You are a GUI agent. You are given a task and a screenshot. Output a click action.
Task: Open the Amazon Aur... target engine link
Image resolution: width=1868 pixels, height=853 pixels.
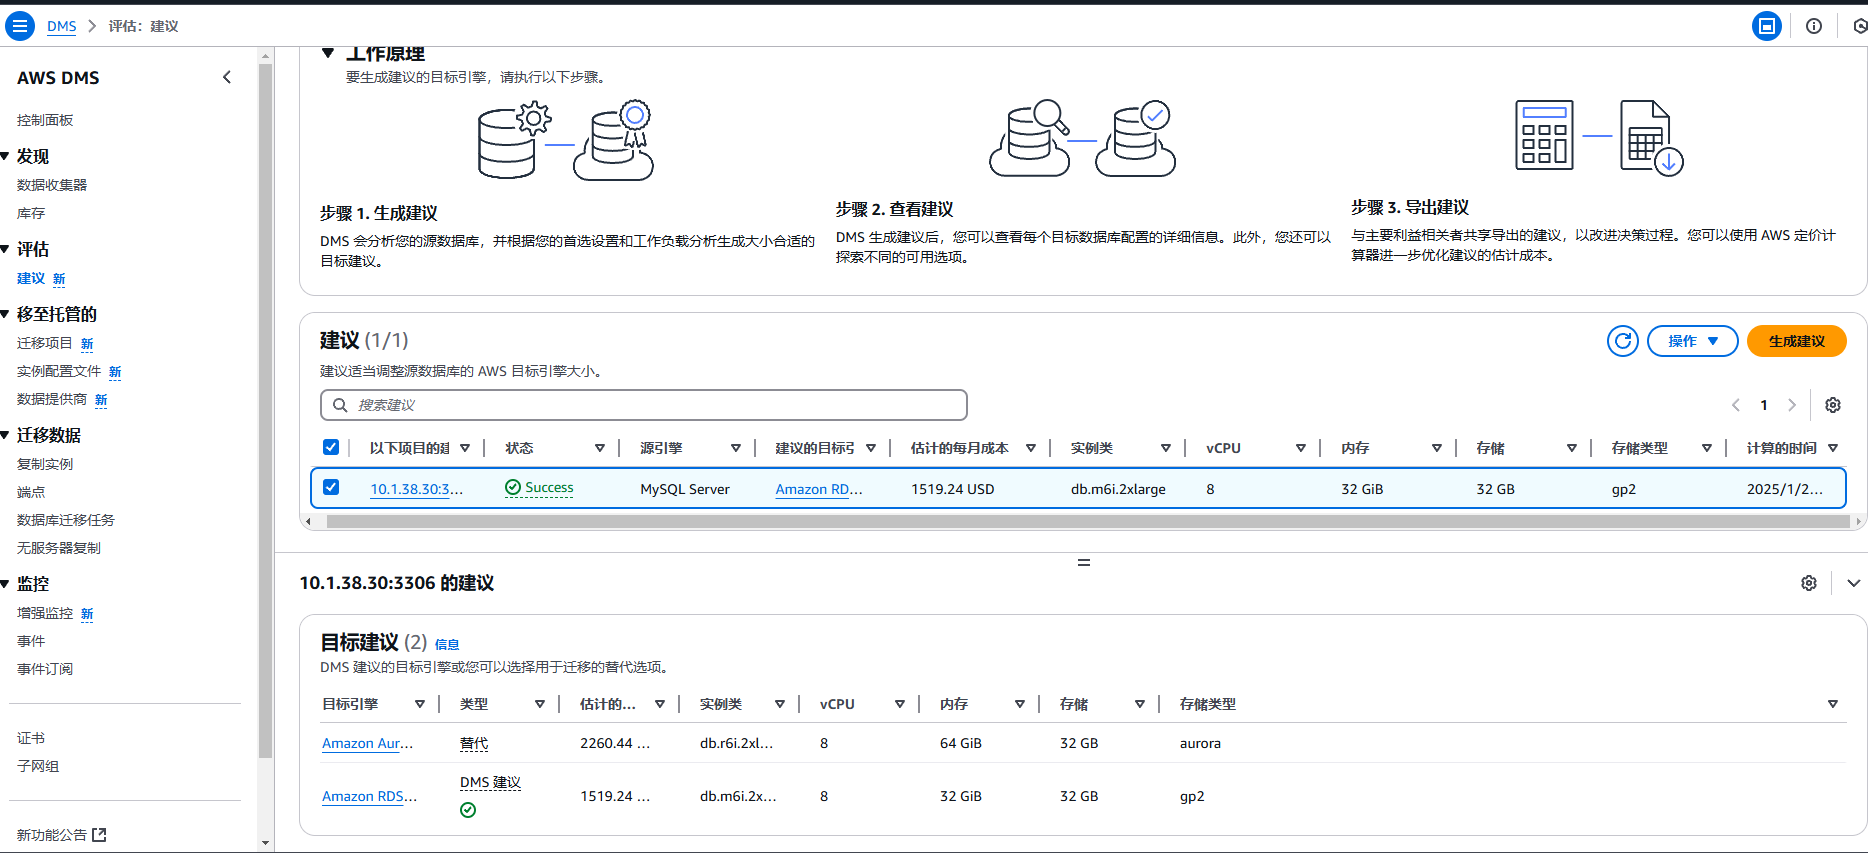click(367, 743)
